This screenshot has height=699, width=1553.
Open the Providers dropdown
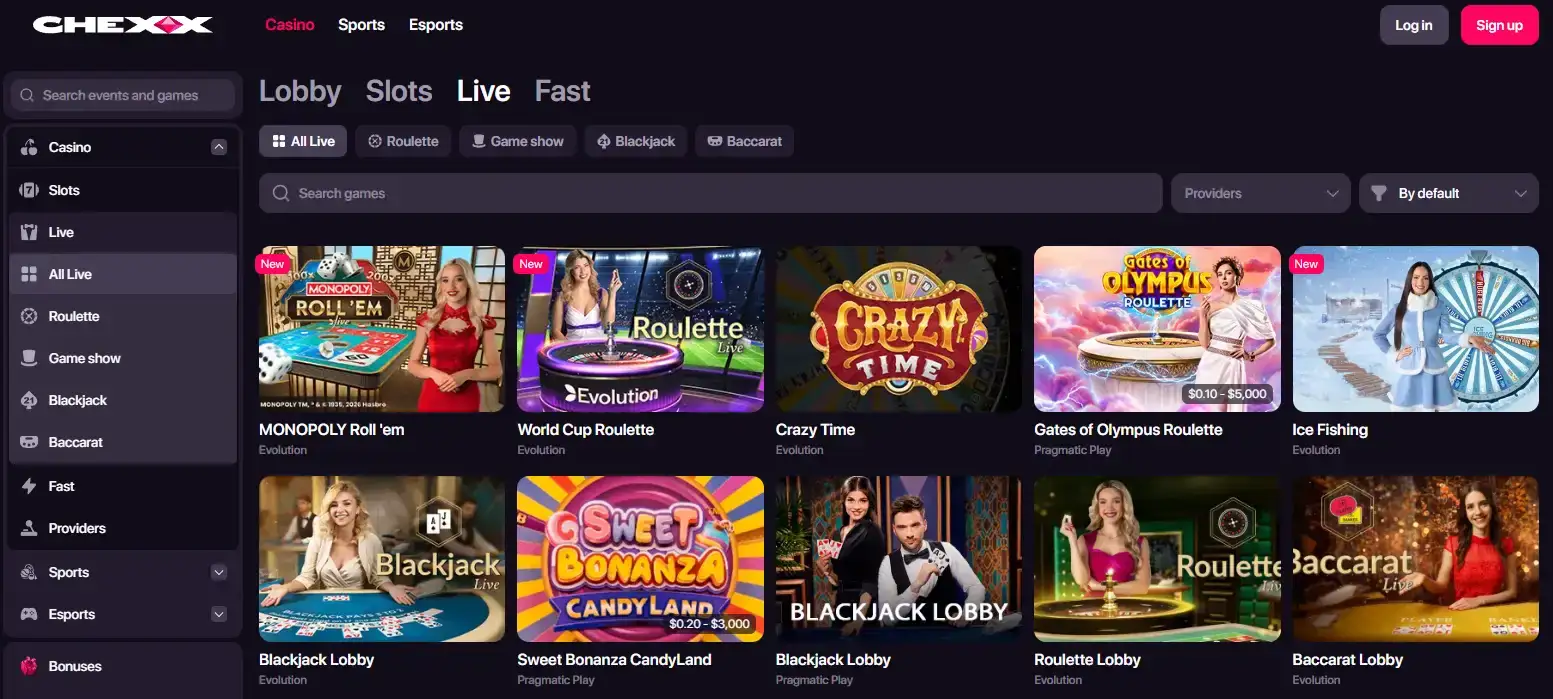tap(1260, 193)
